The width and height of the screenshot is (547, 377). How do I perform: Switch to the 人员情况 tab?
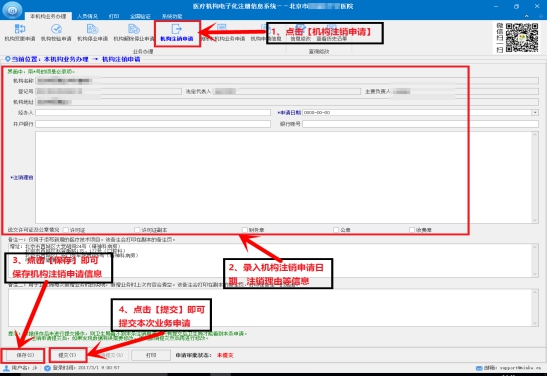87,16
